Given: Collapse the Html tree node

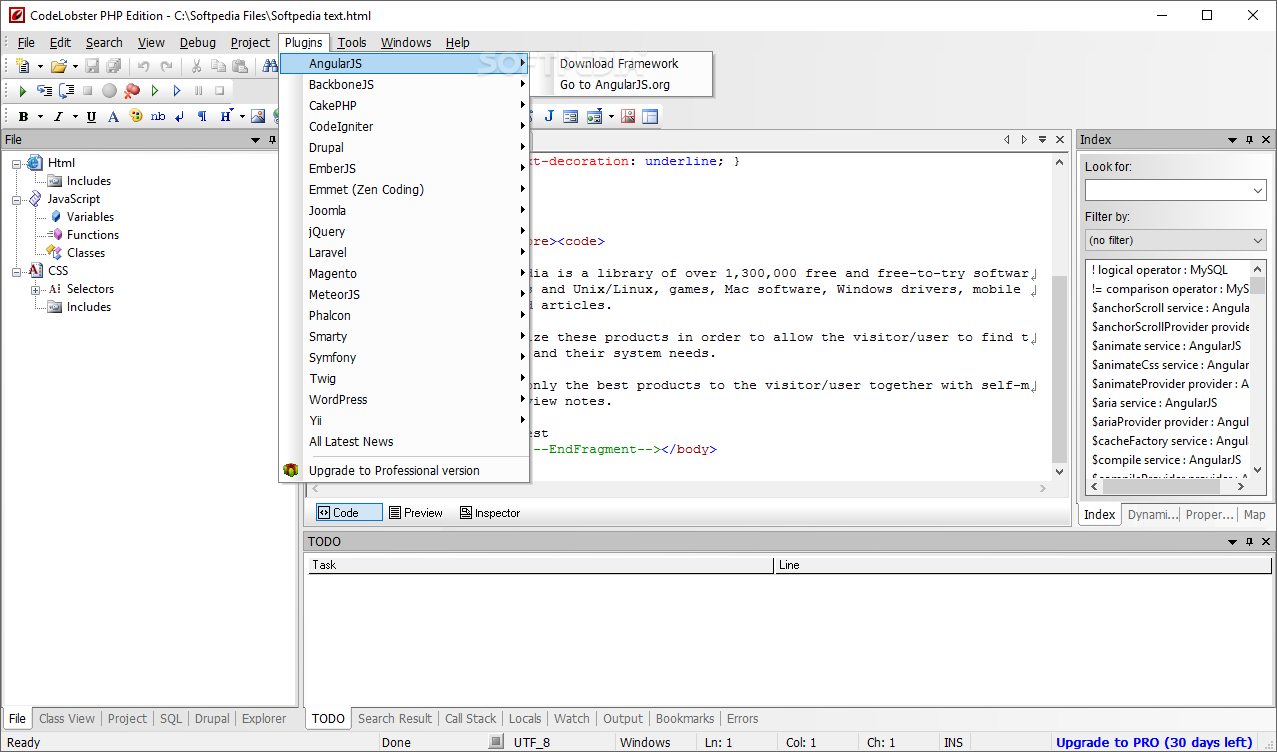Looking at the screenshot, I should [x=17, y=163].
